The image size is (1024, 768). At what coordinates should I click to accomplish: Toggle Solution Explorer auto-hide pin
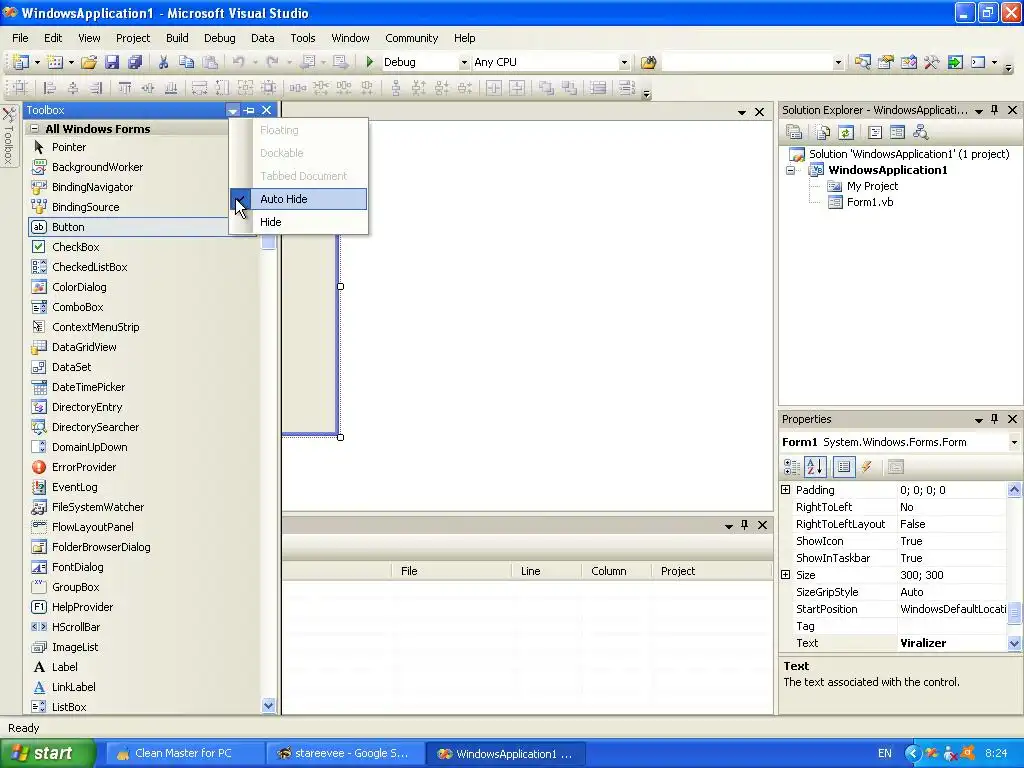[x=995, y=110]
